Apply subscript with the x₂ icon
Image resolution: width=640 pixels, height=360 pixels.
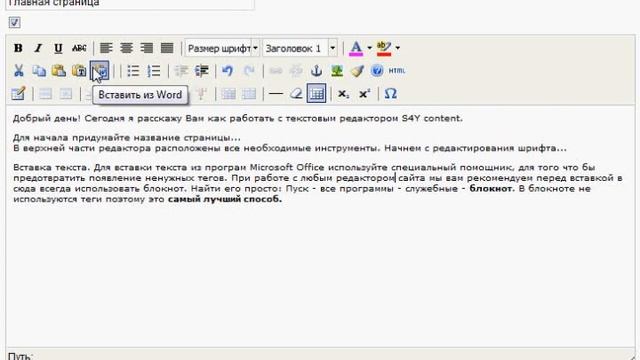[x=343, y=94]
